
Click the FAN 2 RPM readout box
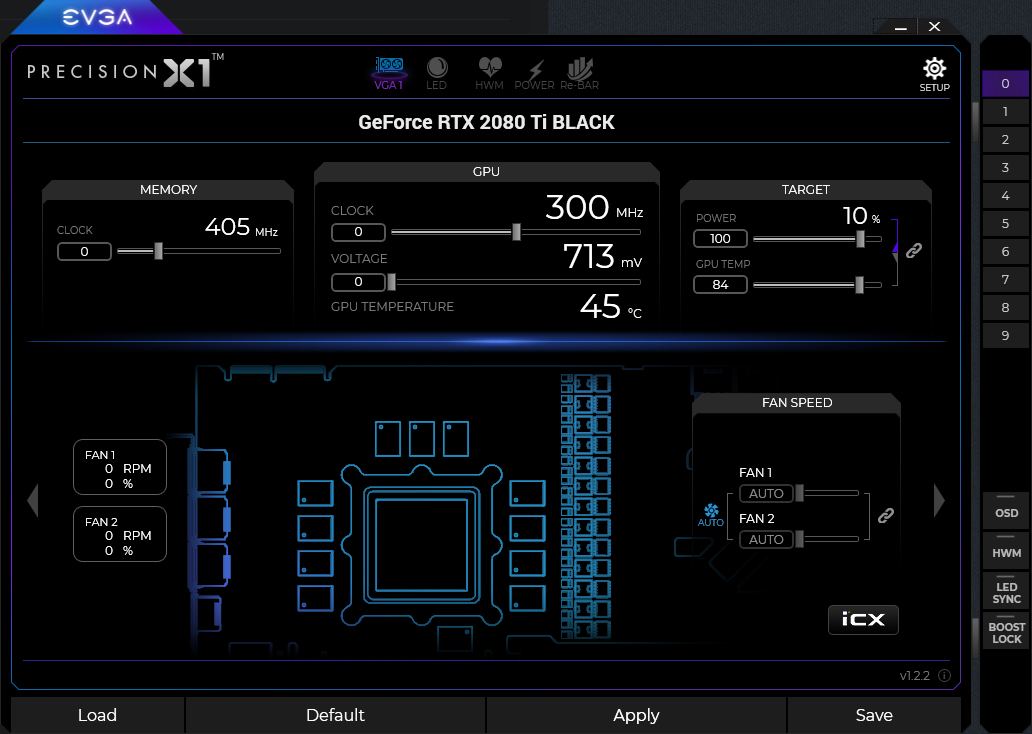[x=120, y=534]
